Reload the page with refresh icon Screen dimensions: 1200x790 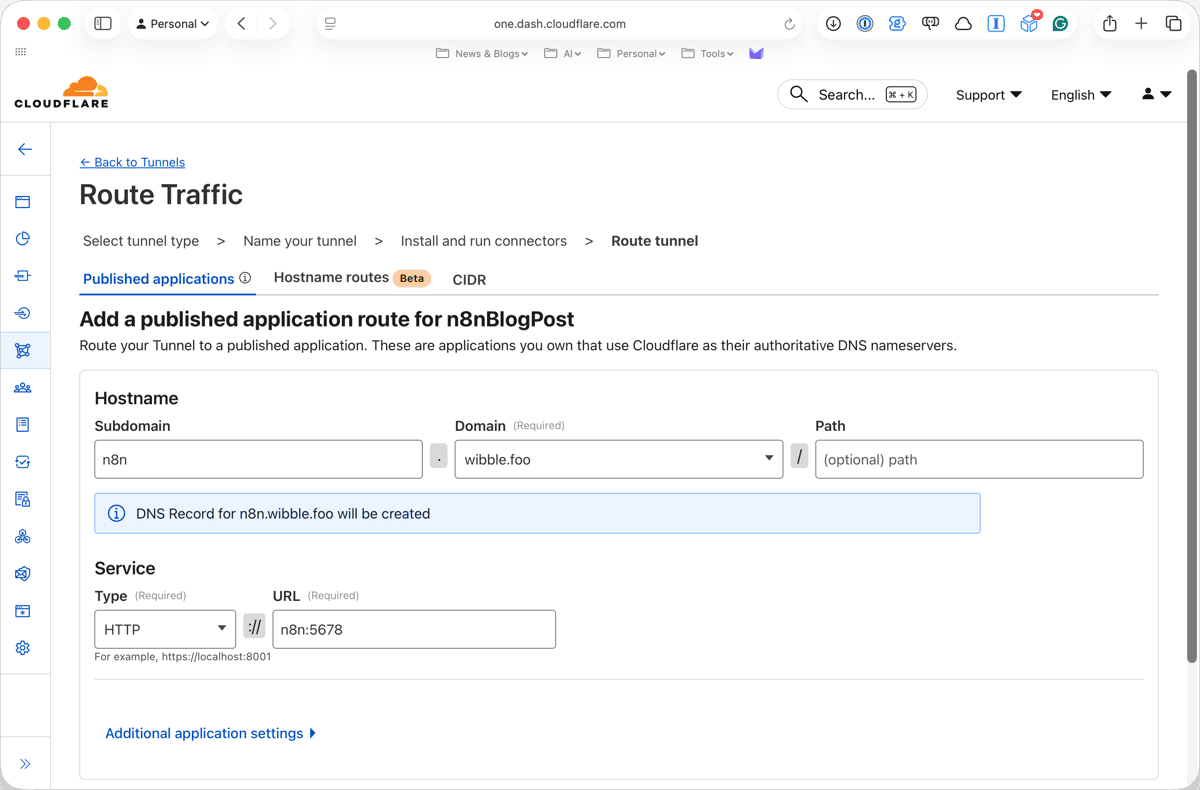pos(789,24)
